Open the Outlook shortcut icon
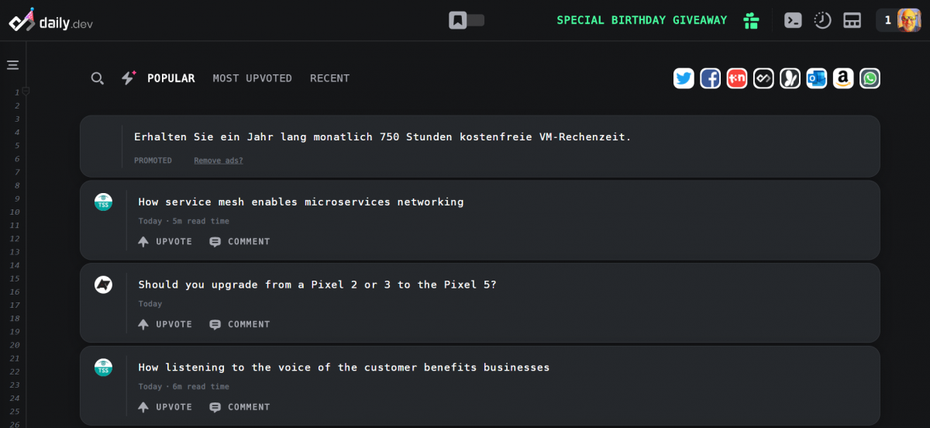The height and width of the screenshot is (428, 930). click(817, 78)
